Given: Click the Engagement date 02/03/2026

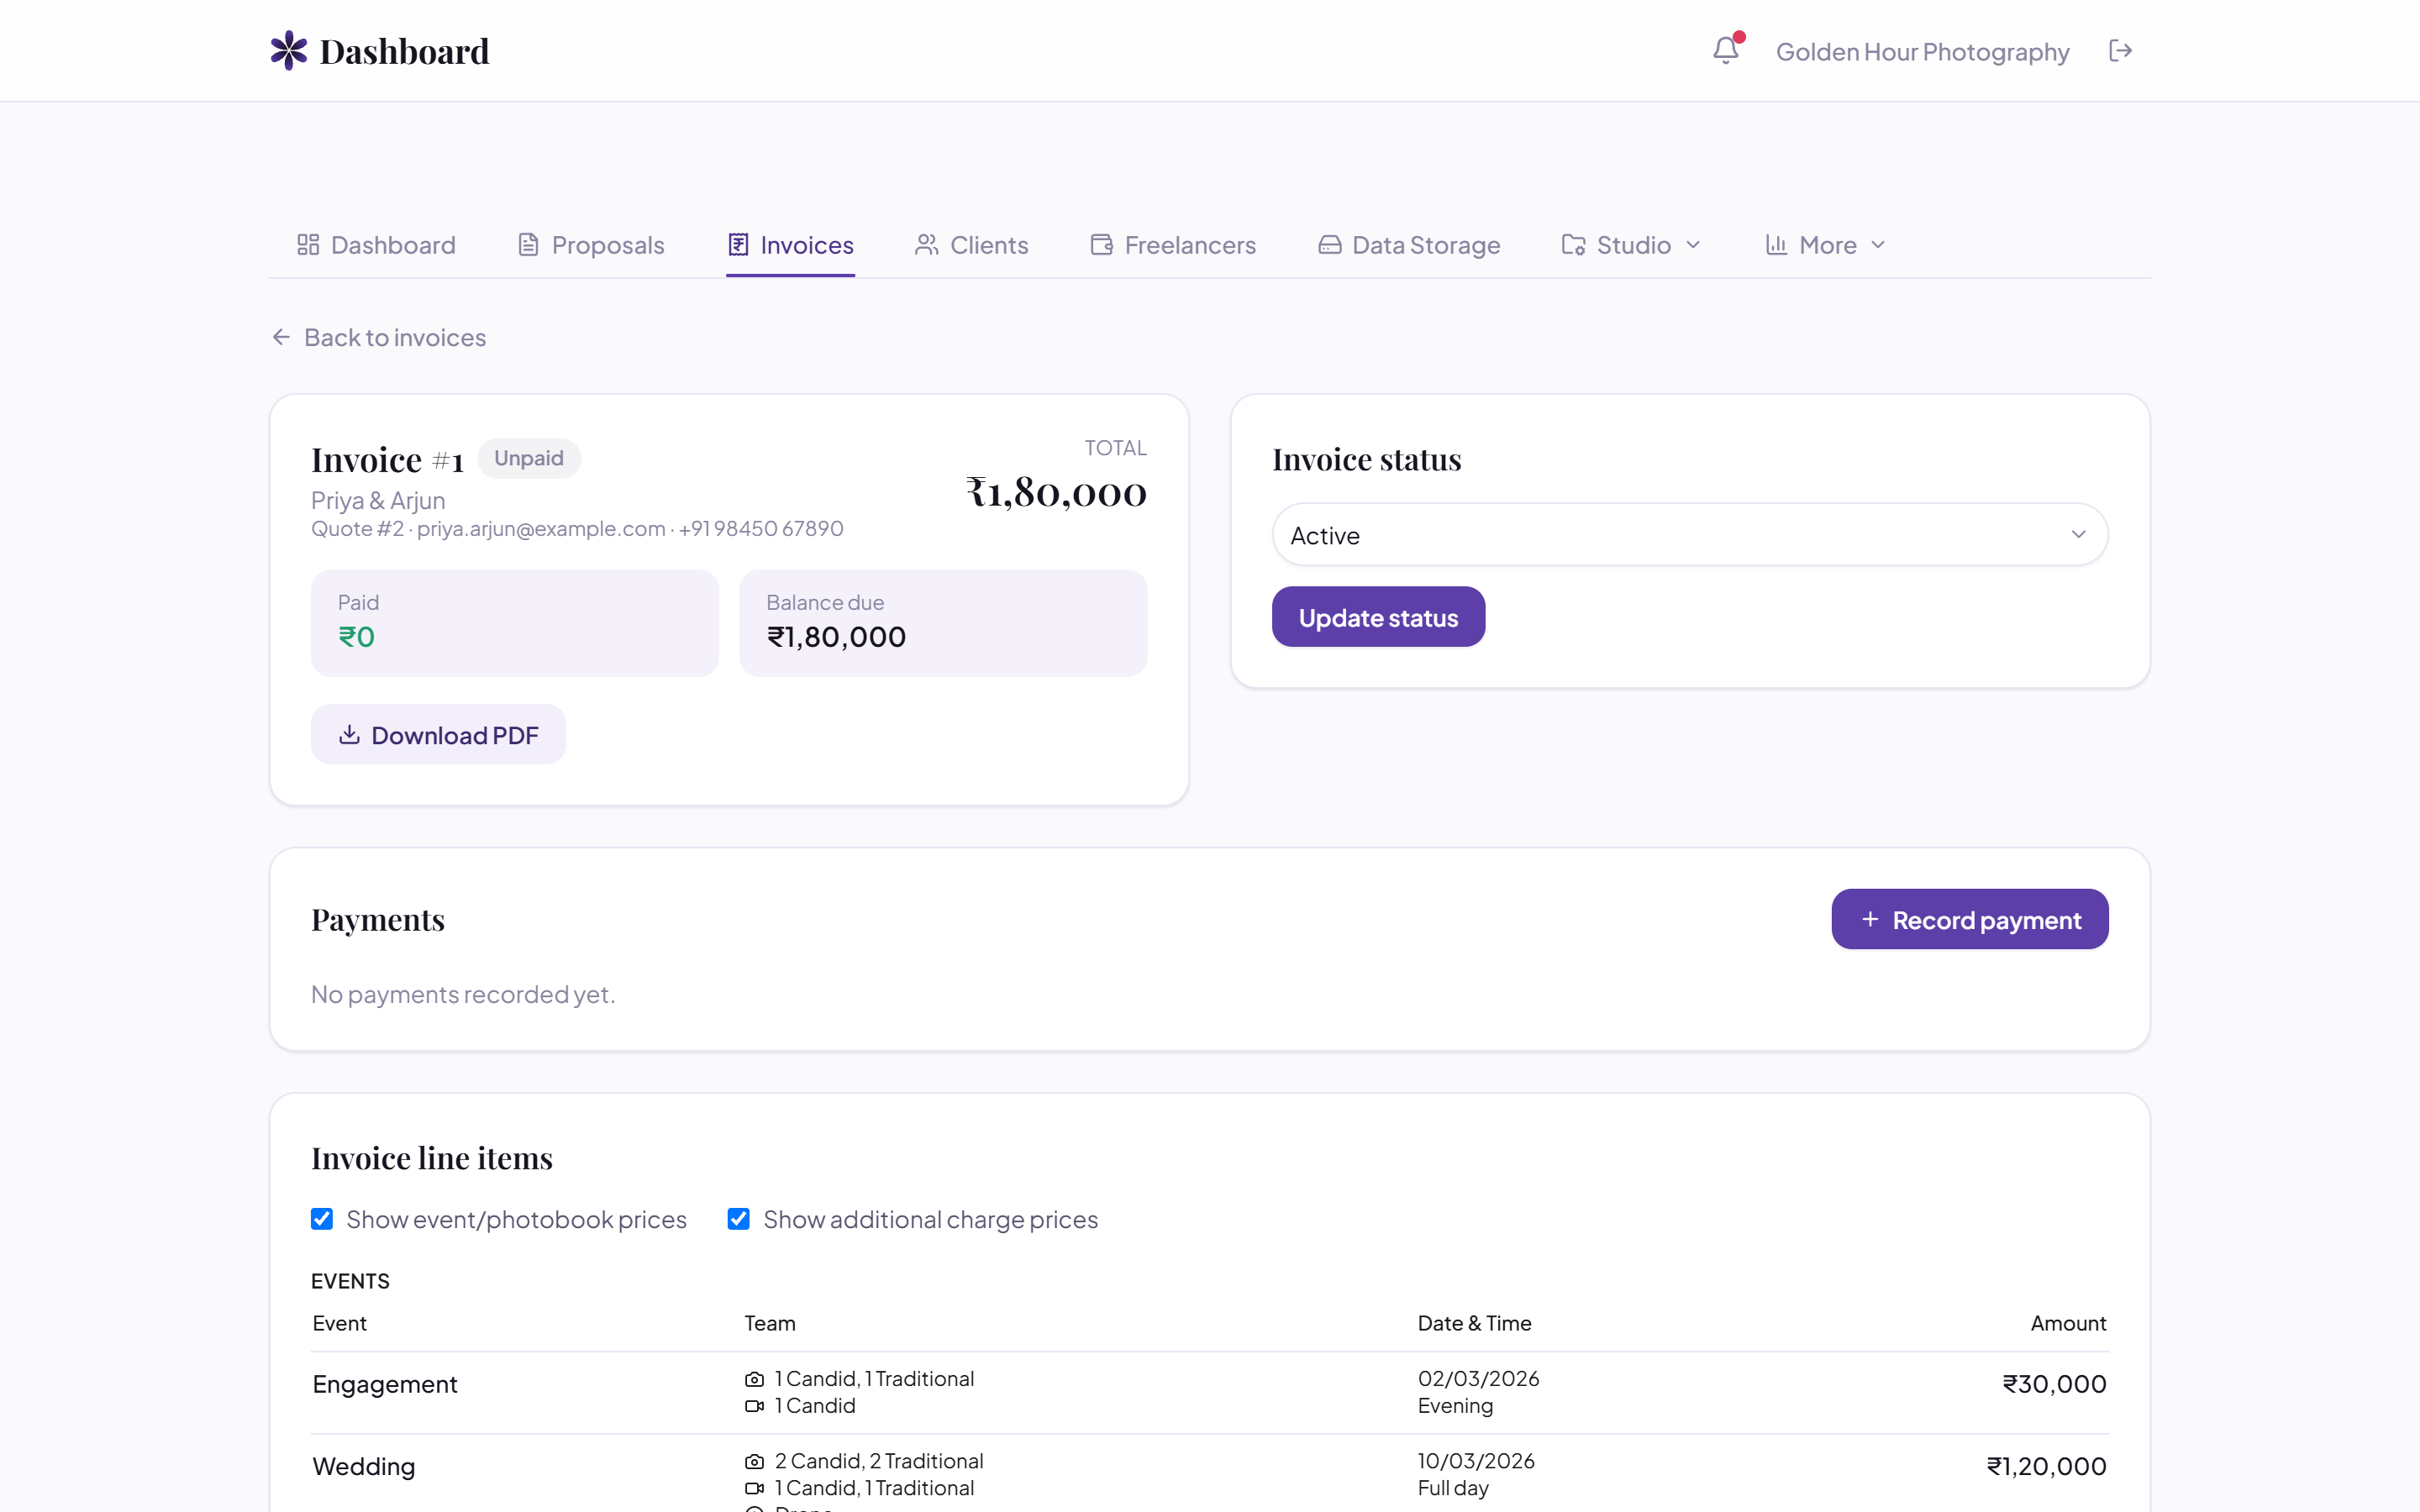Looking at the screenshot, I should (1478, 1378).
